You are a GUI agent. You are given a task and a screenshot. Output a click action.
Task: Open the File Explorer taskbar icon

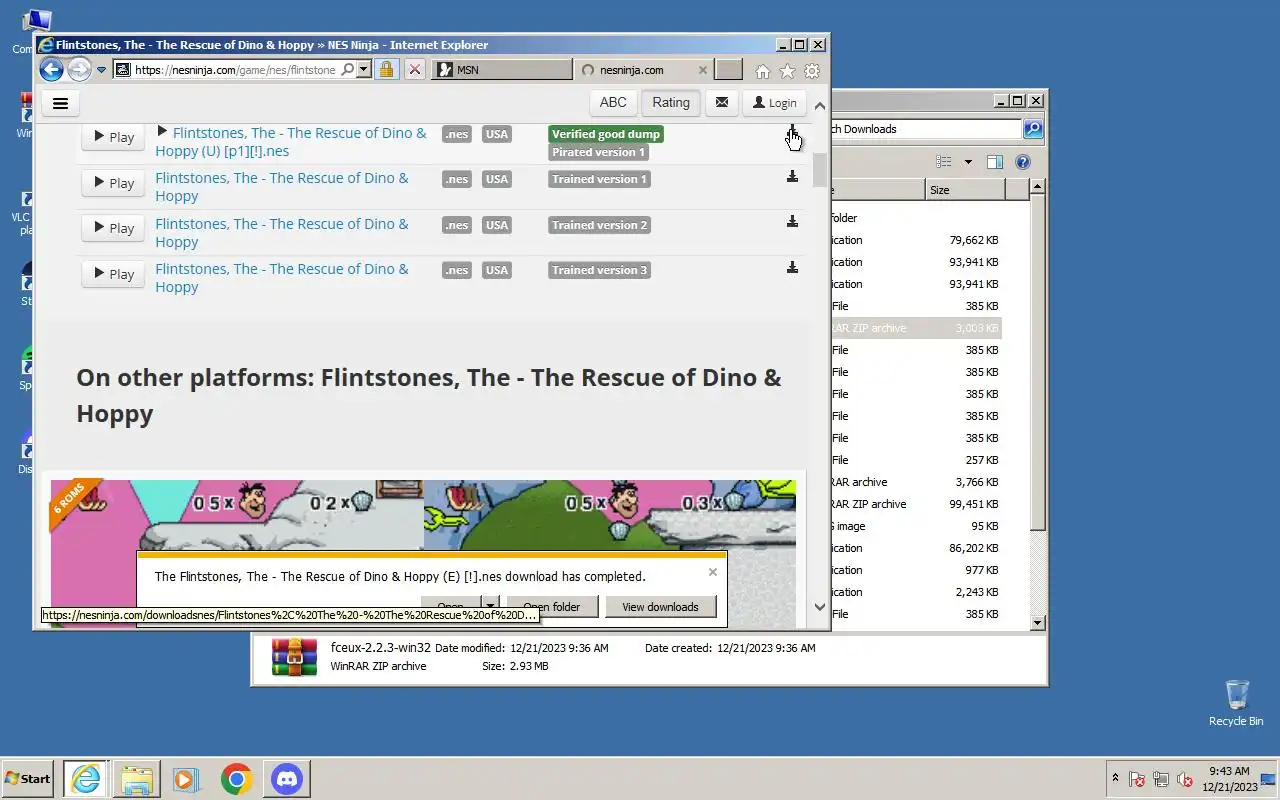click(136, 778)
